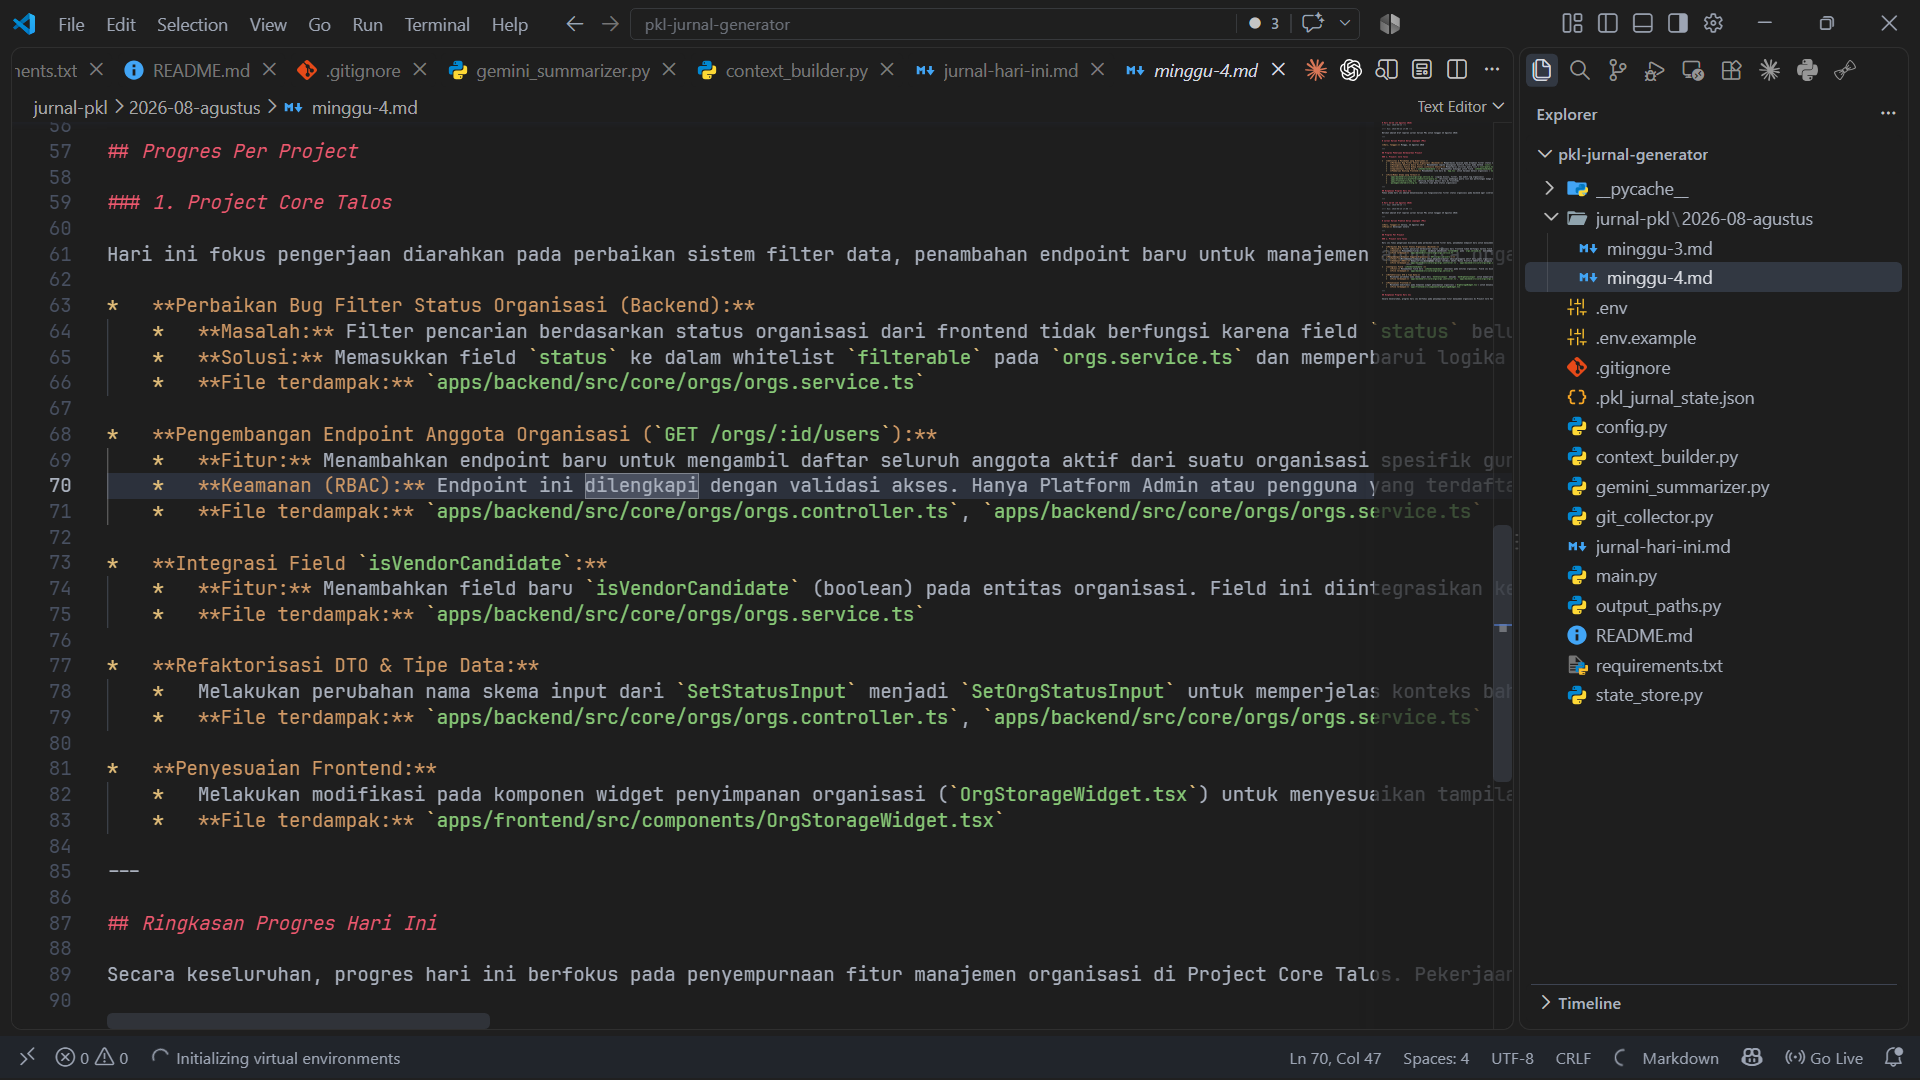Open the chat sparkle icon in title bar

1313,24
